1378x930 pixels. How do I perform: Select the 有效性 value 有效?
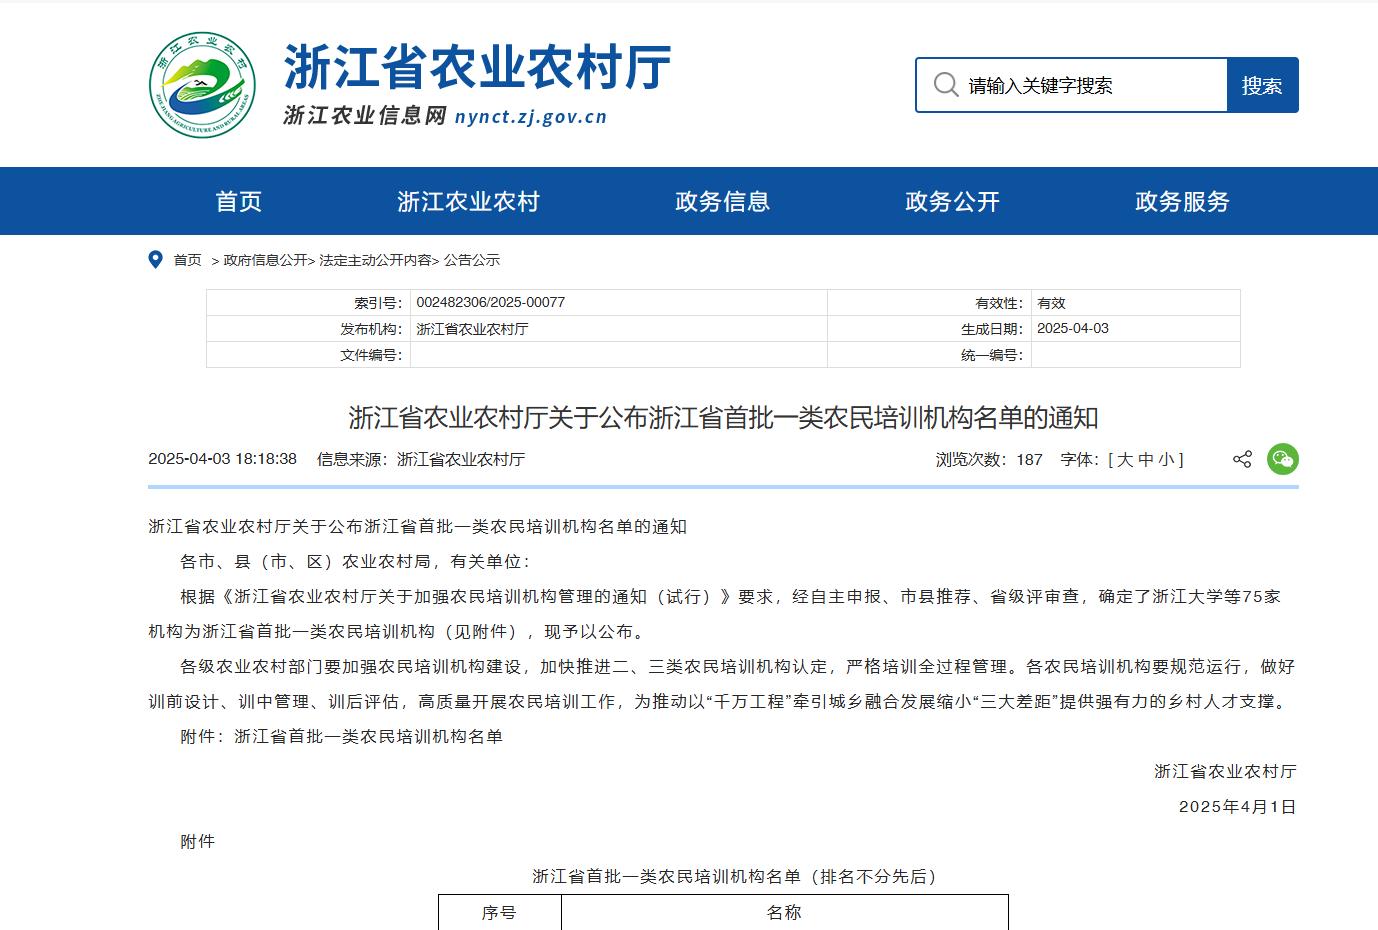coord(1051,302)
